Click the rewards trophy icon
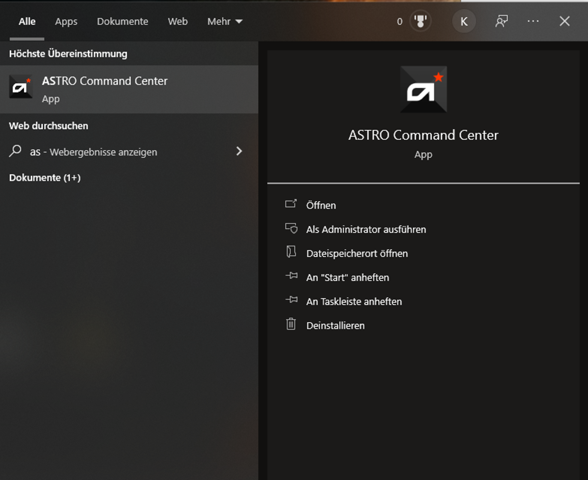 [420, 21]
